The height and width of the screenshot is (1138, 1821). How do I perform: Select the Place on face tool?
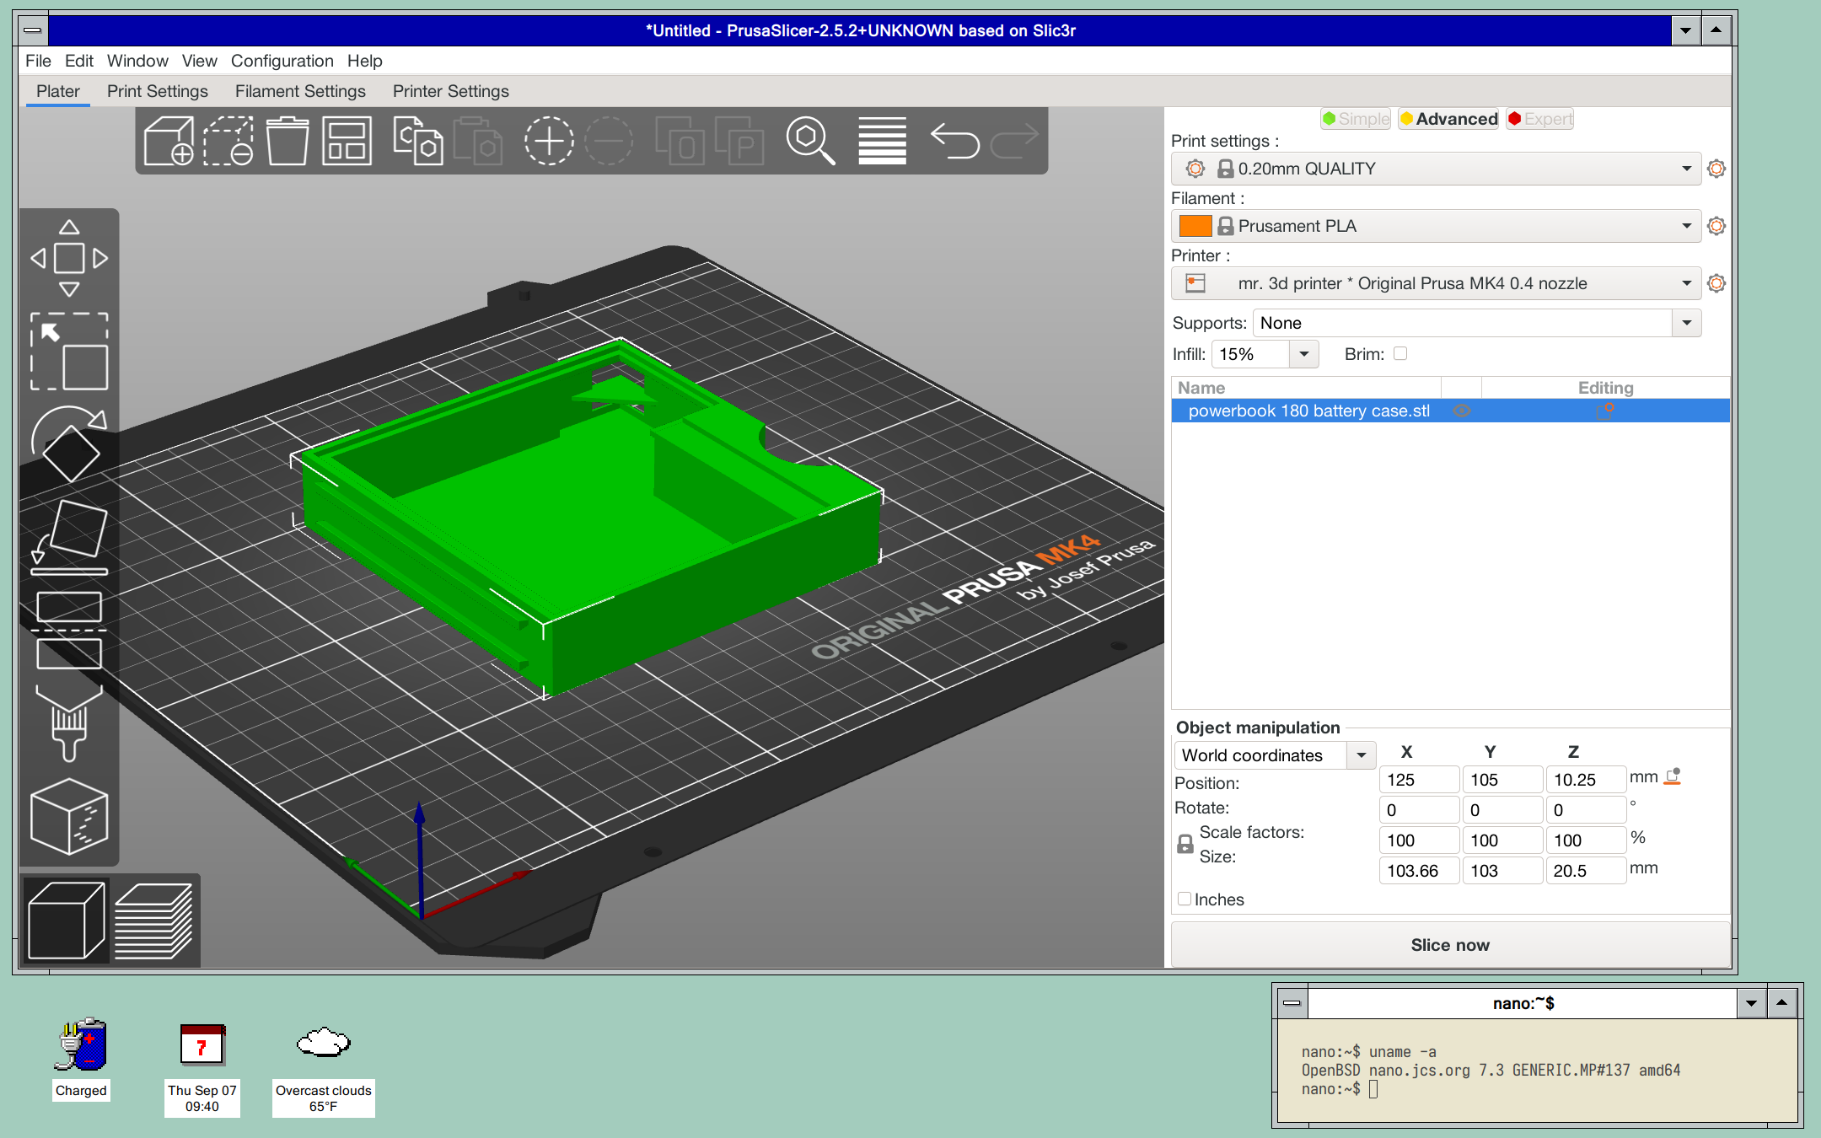69,537
